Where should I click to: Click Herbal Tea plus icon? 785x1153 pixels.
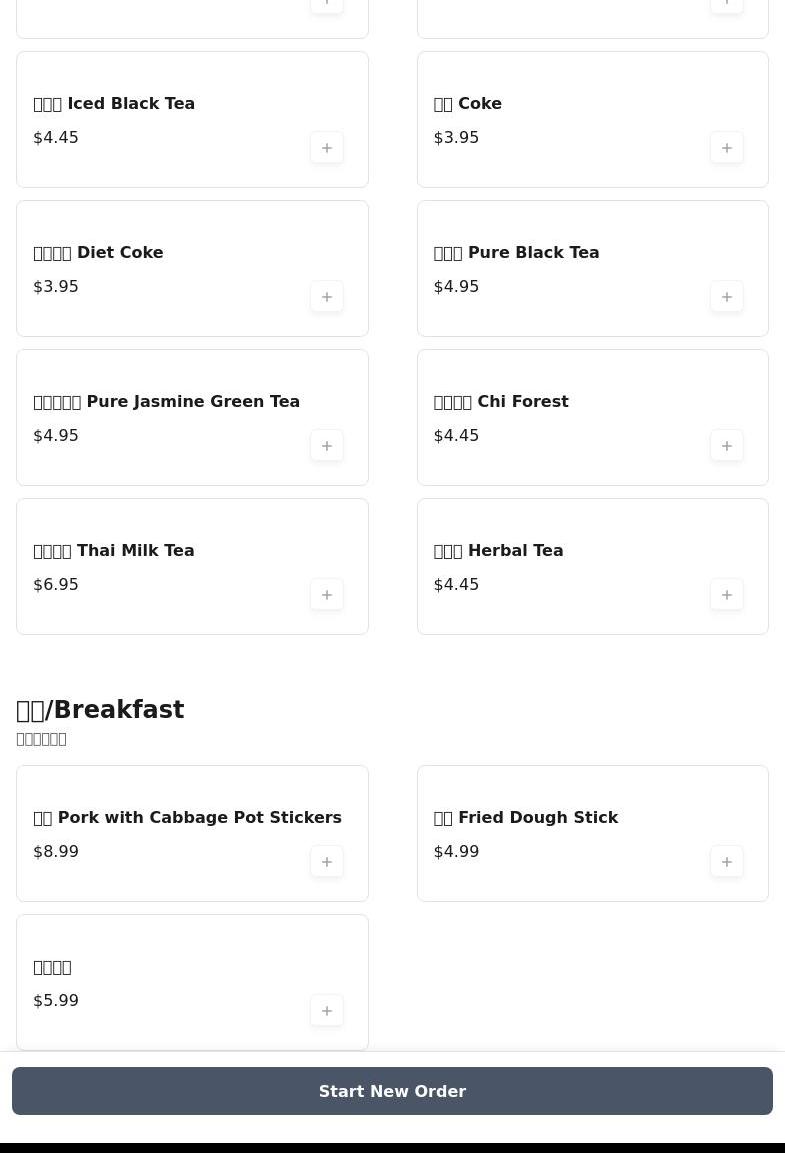tap(727, 595)
